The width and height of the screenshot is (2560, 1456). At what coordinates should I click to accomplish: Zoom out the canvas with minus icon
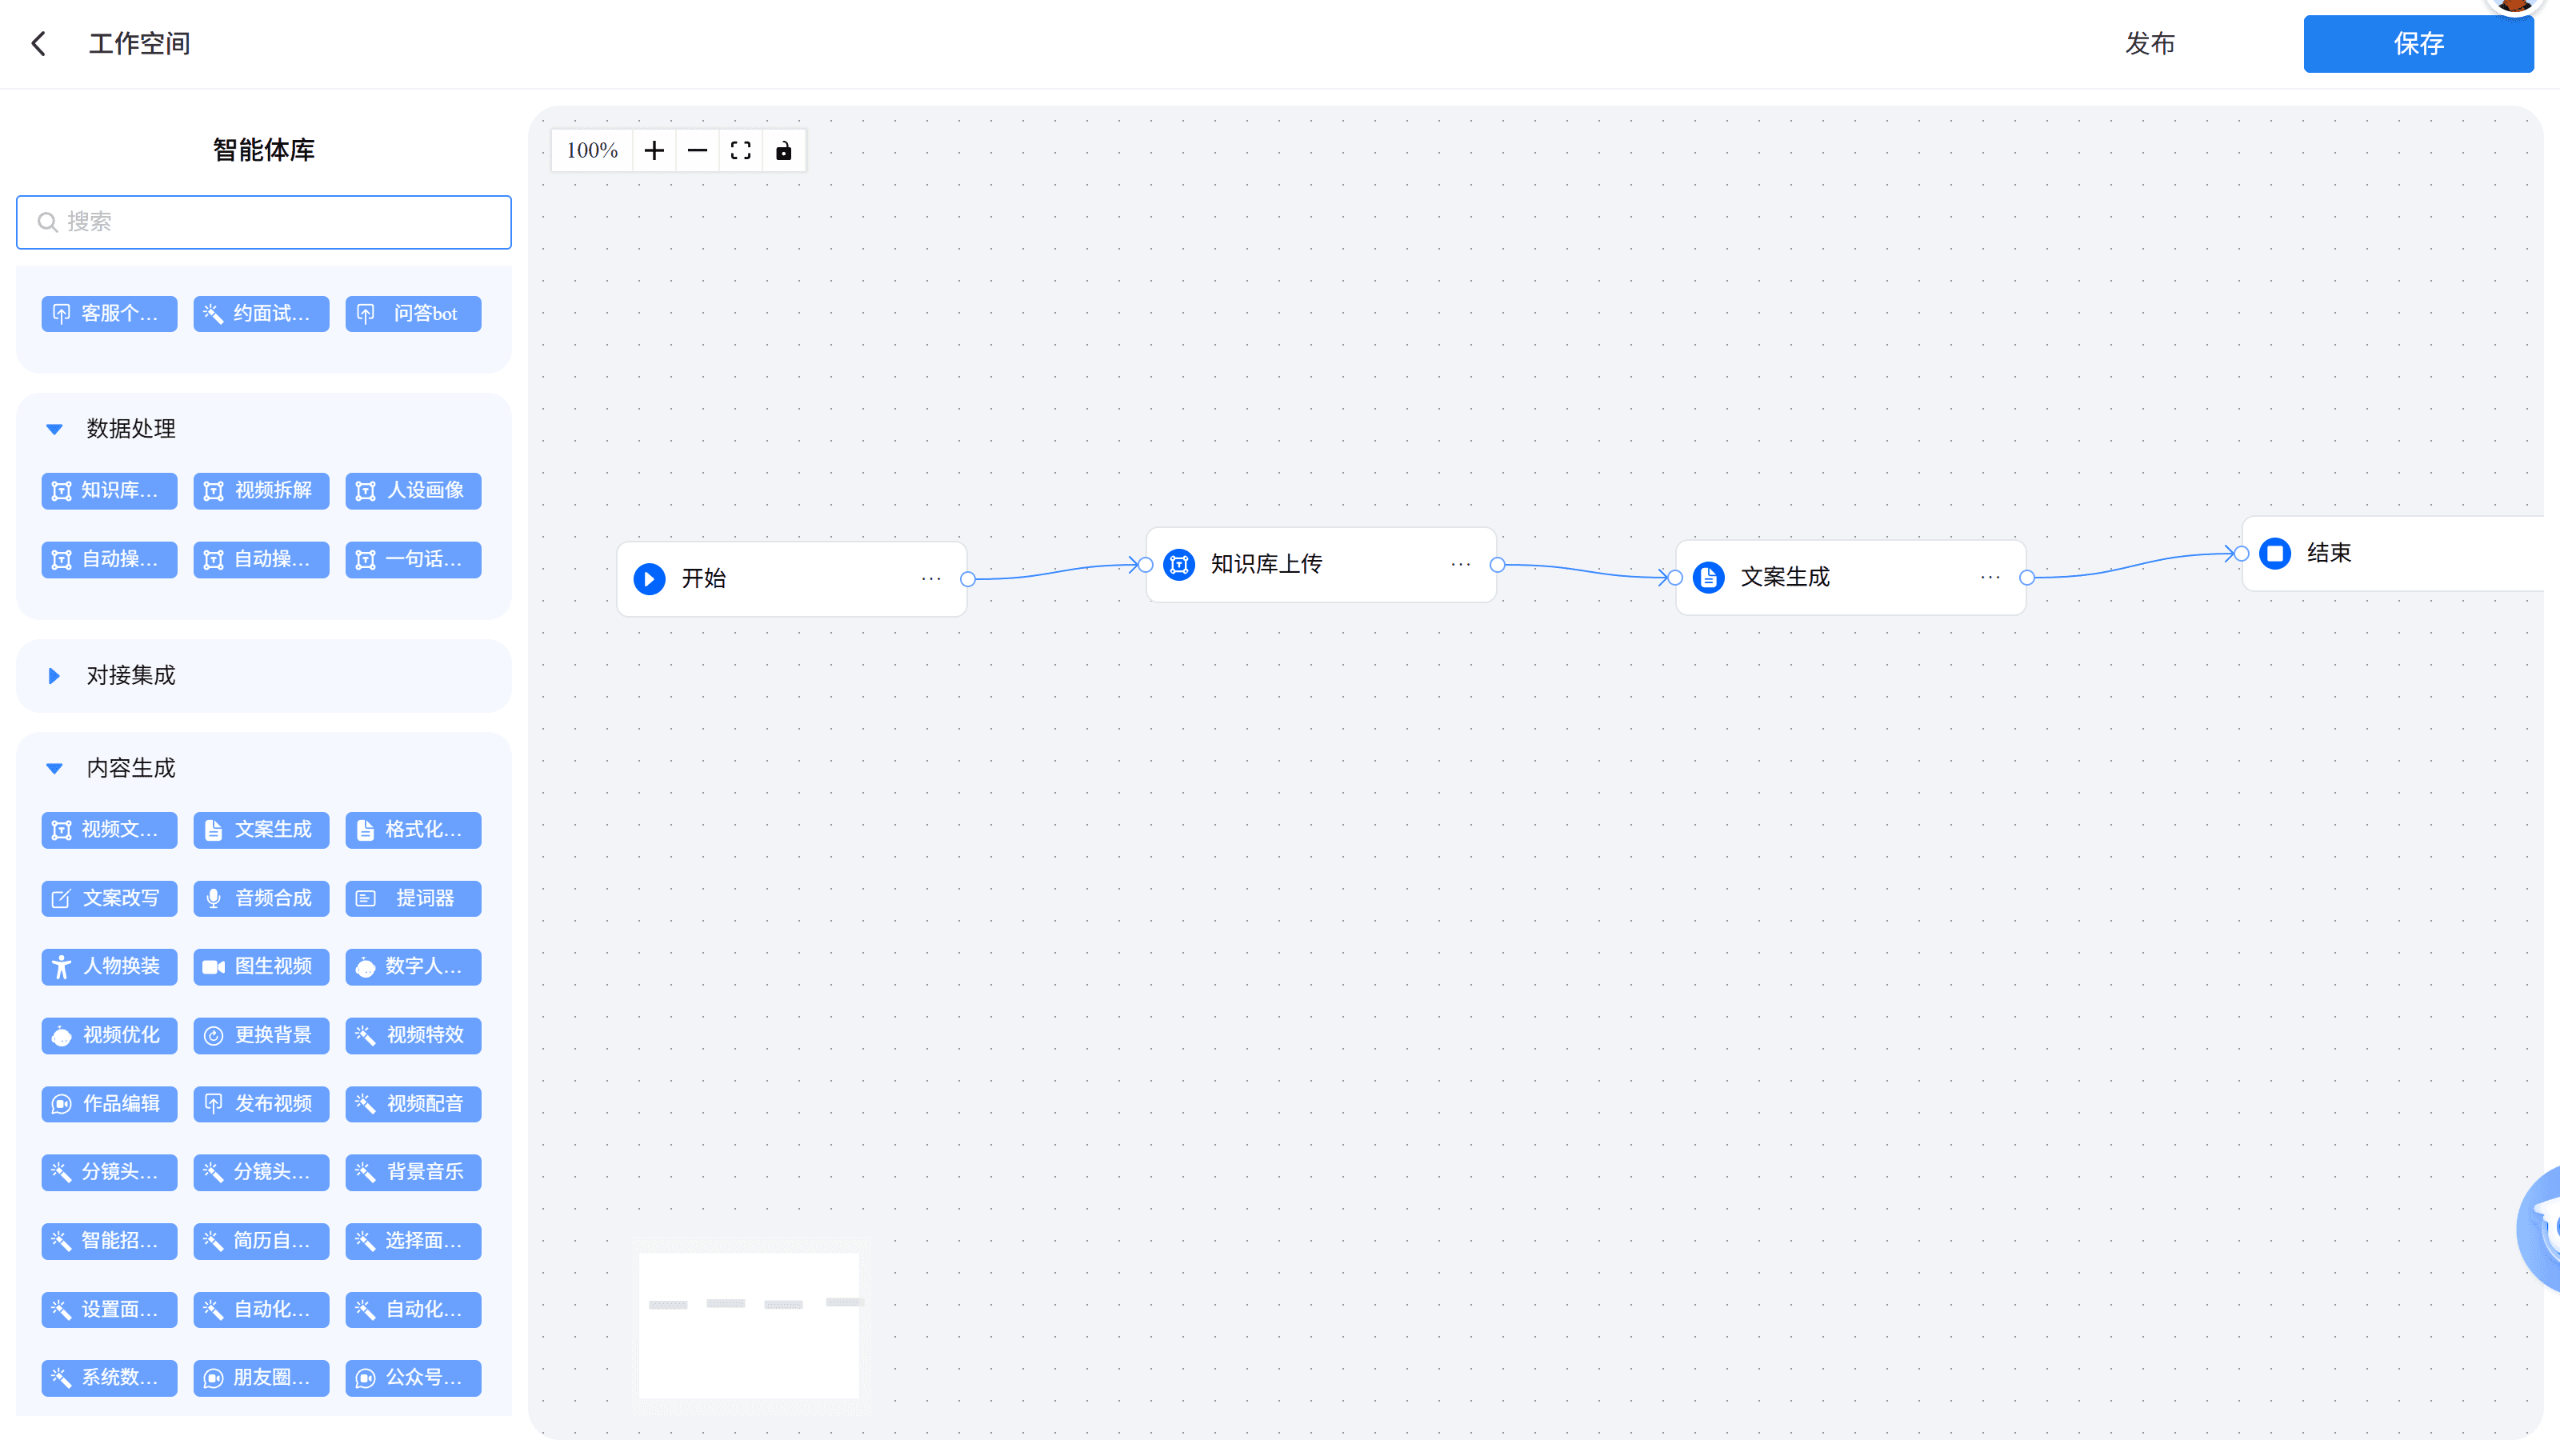tap(697, 151)
